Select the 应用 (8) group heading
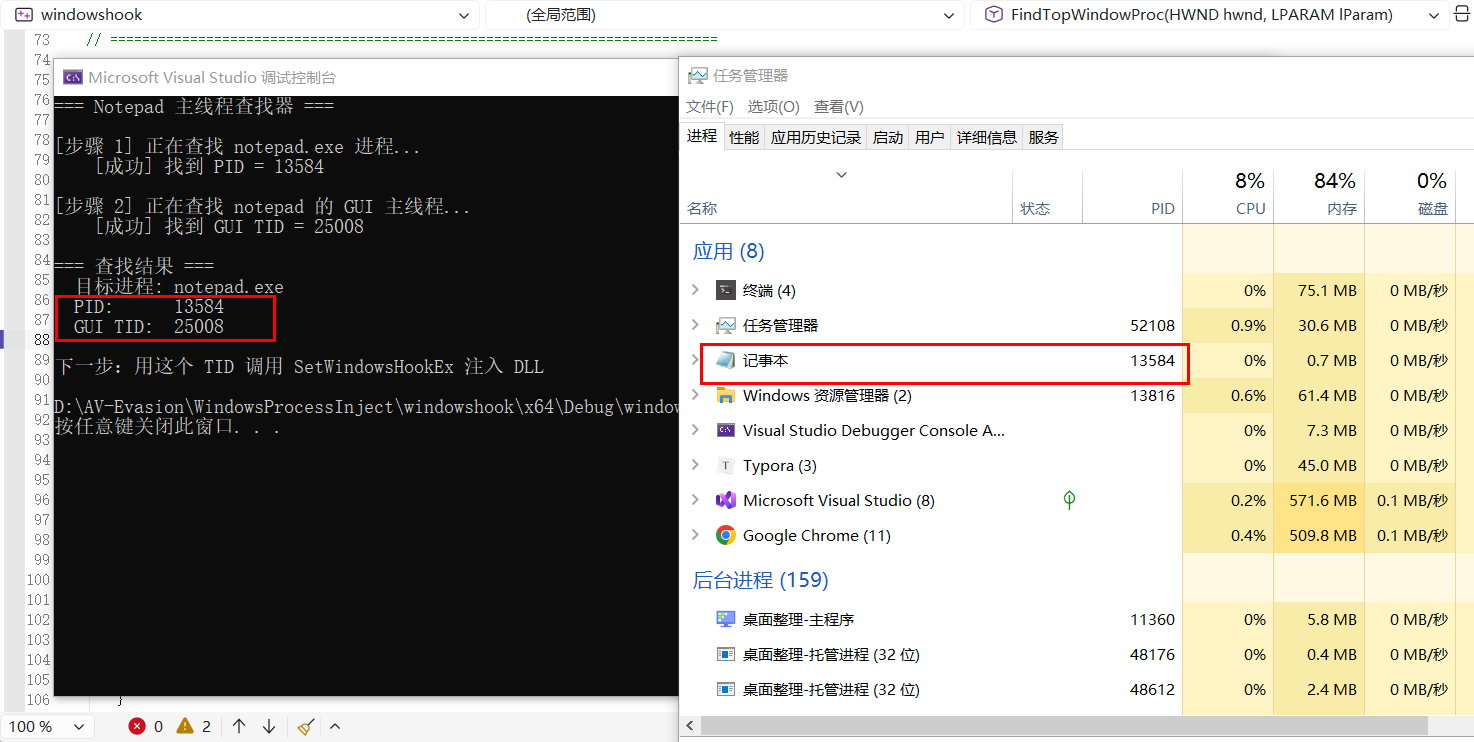This screenshot has height=742, width=1474. [728, 251]
